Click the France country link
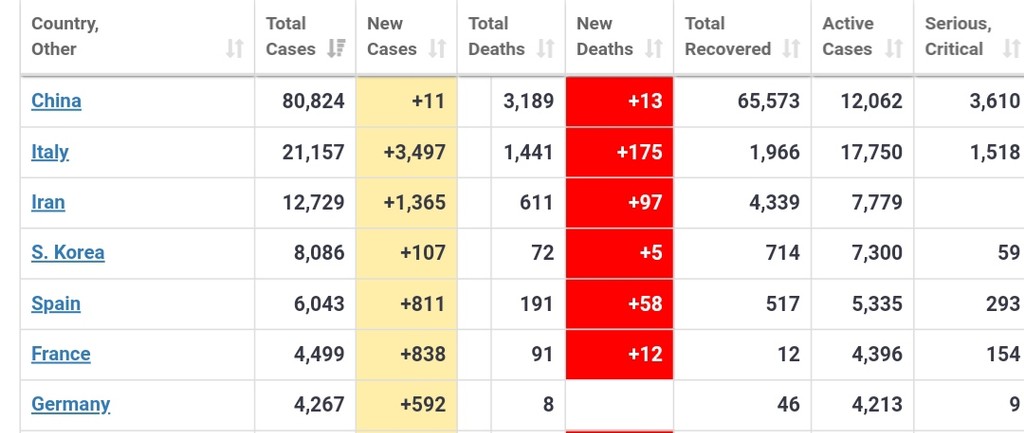Screen dimensions: 1024x433 coord(61,354)
